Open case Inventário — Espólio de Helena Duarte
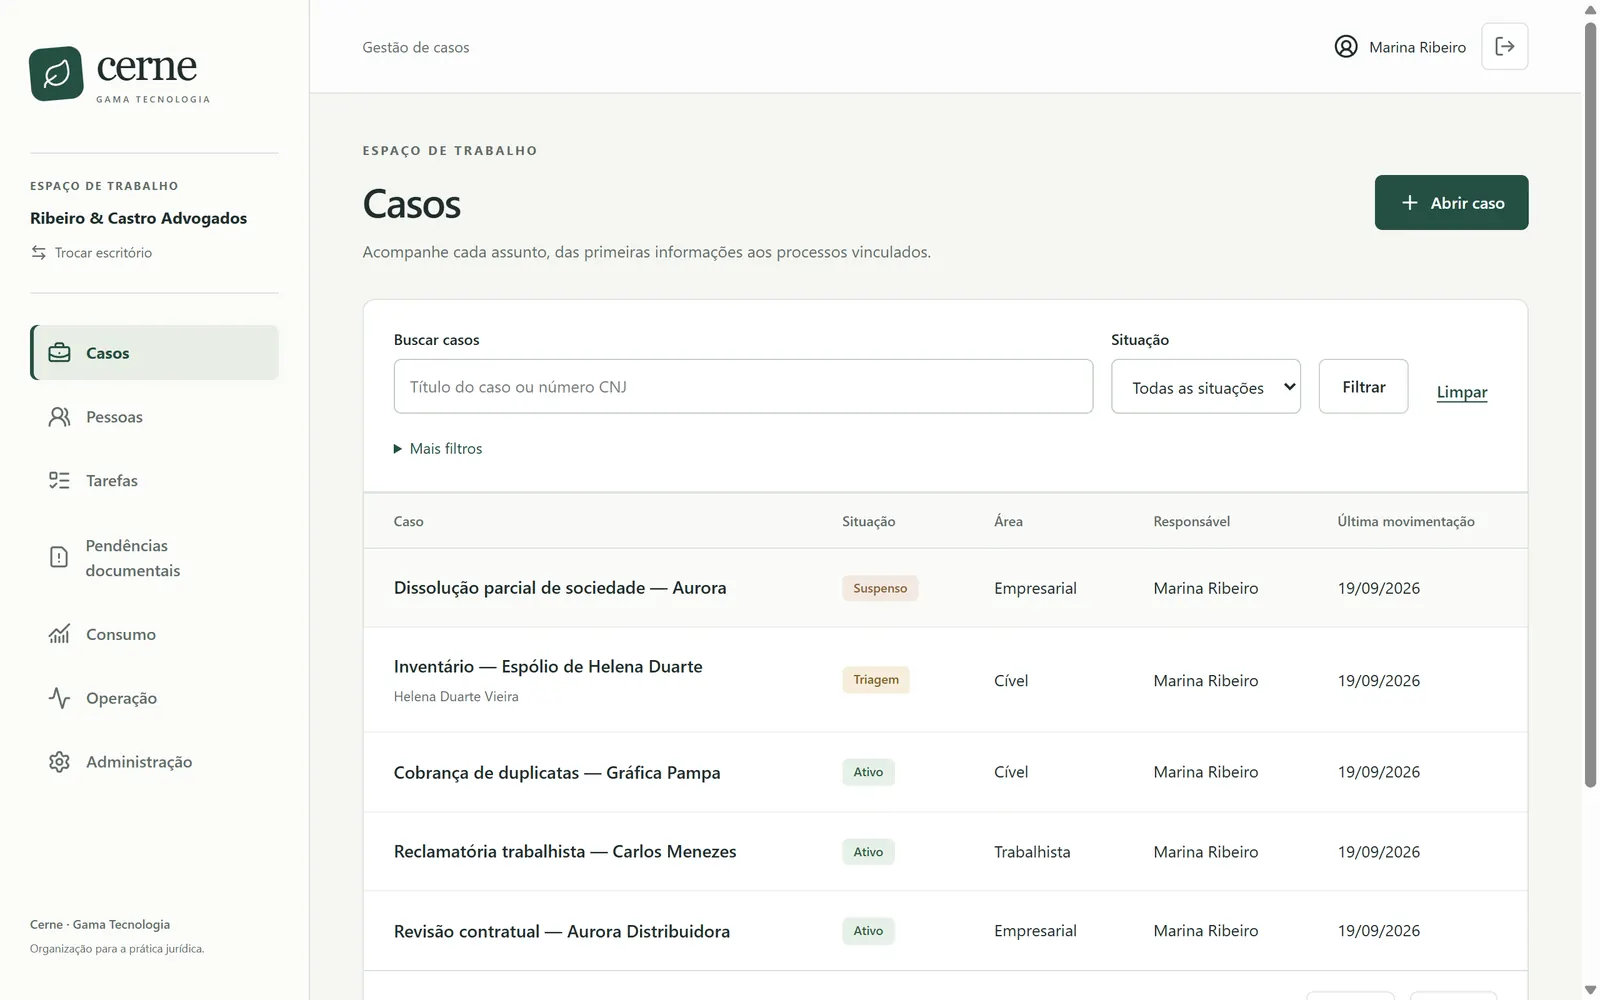1600x1000 pixels. click(548, 667)
